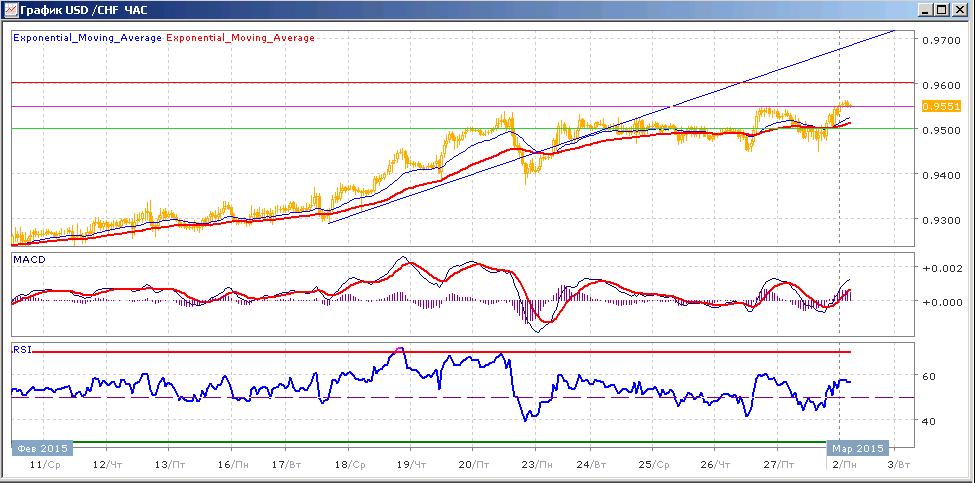Click the Мар 2015 month marker

pos(857,448)
